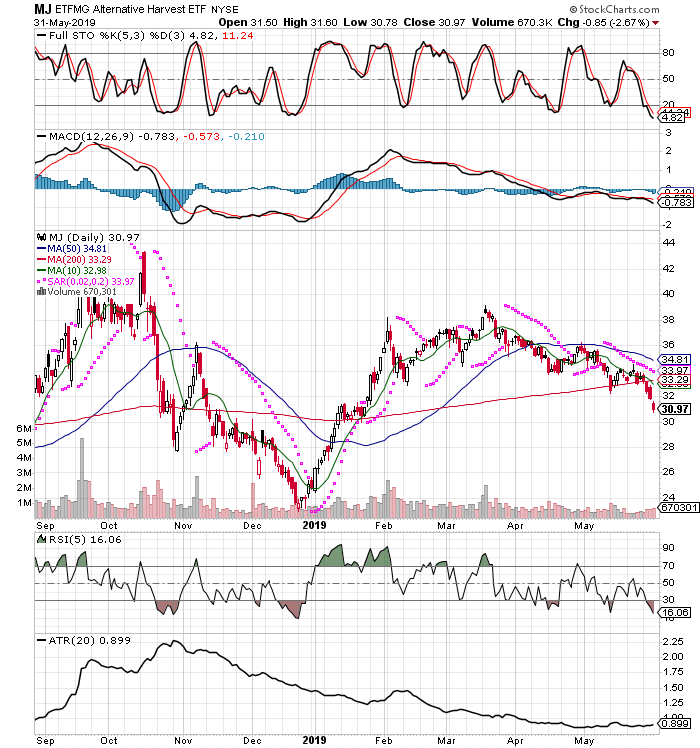The height and width of the screenshot is (748, 700).
Task: Click the 44 label on price axis
Action: [669, 243]
